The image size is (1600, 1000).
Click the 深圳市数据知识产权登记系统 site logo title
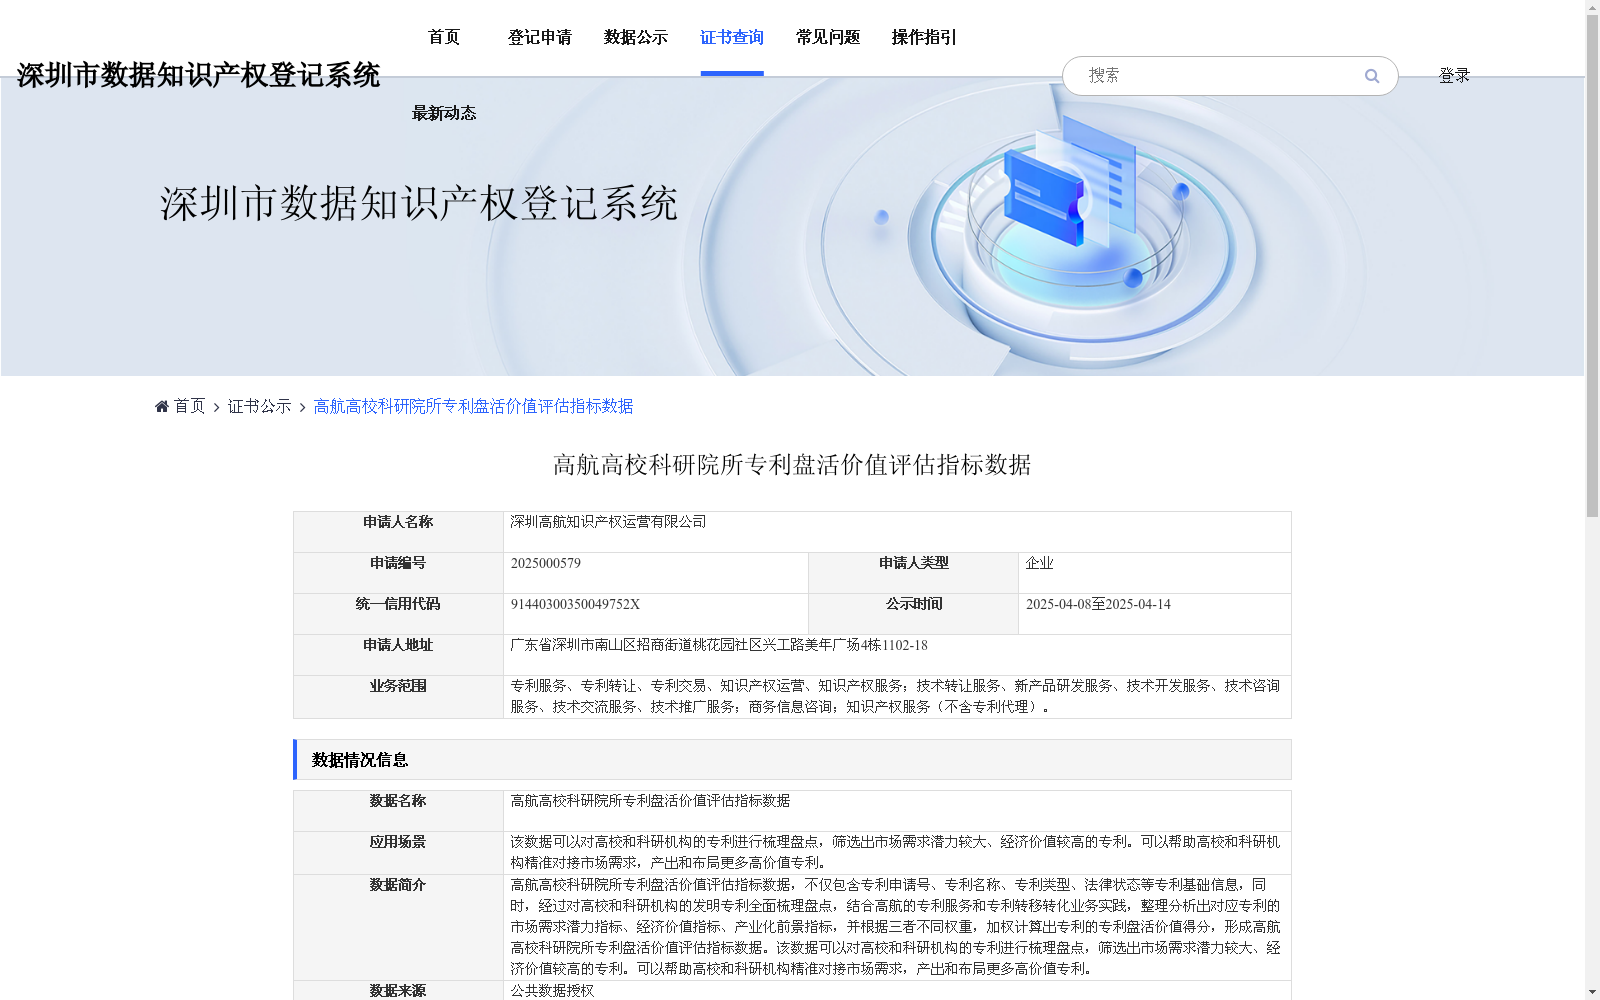click(198, 75)
